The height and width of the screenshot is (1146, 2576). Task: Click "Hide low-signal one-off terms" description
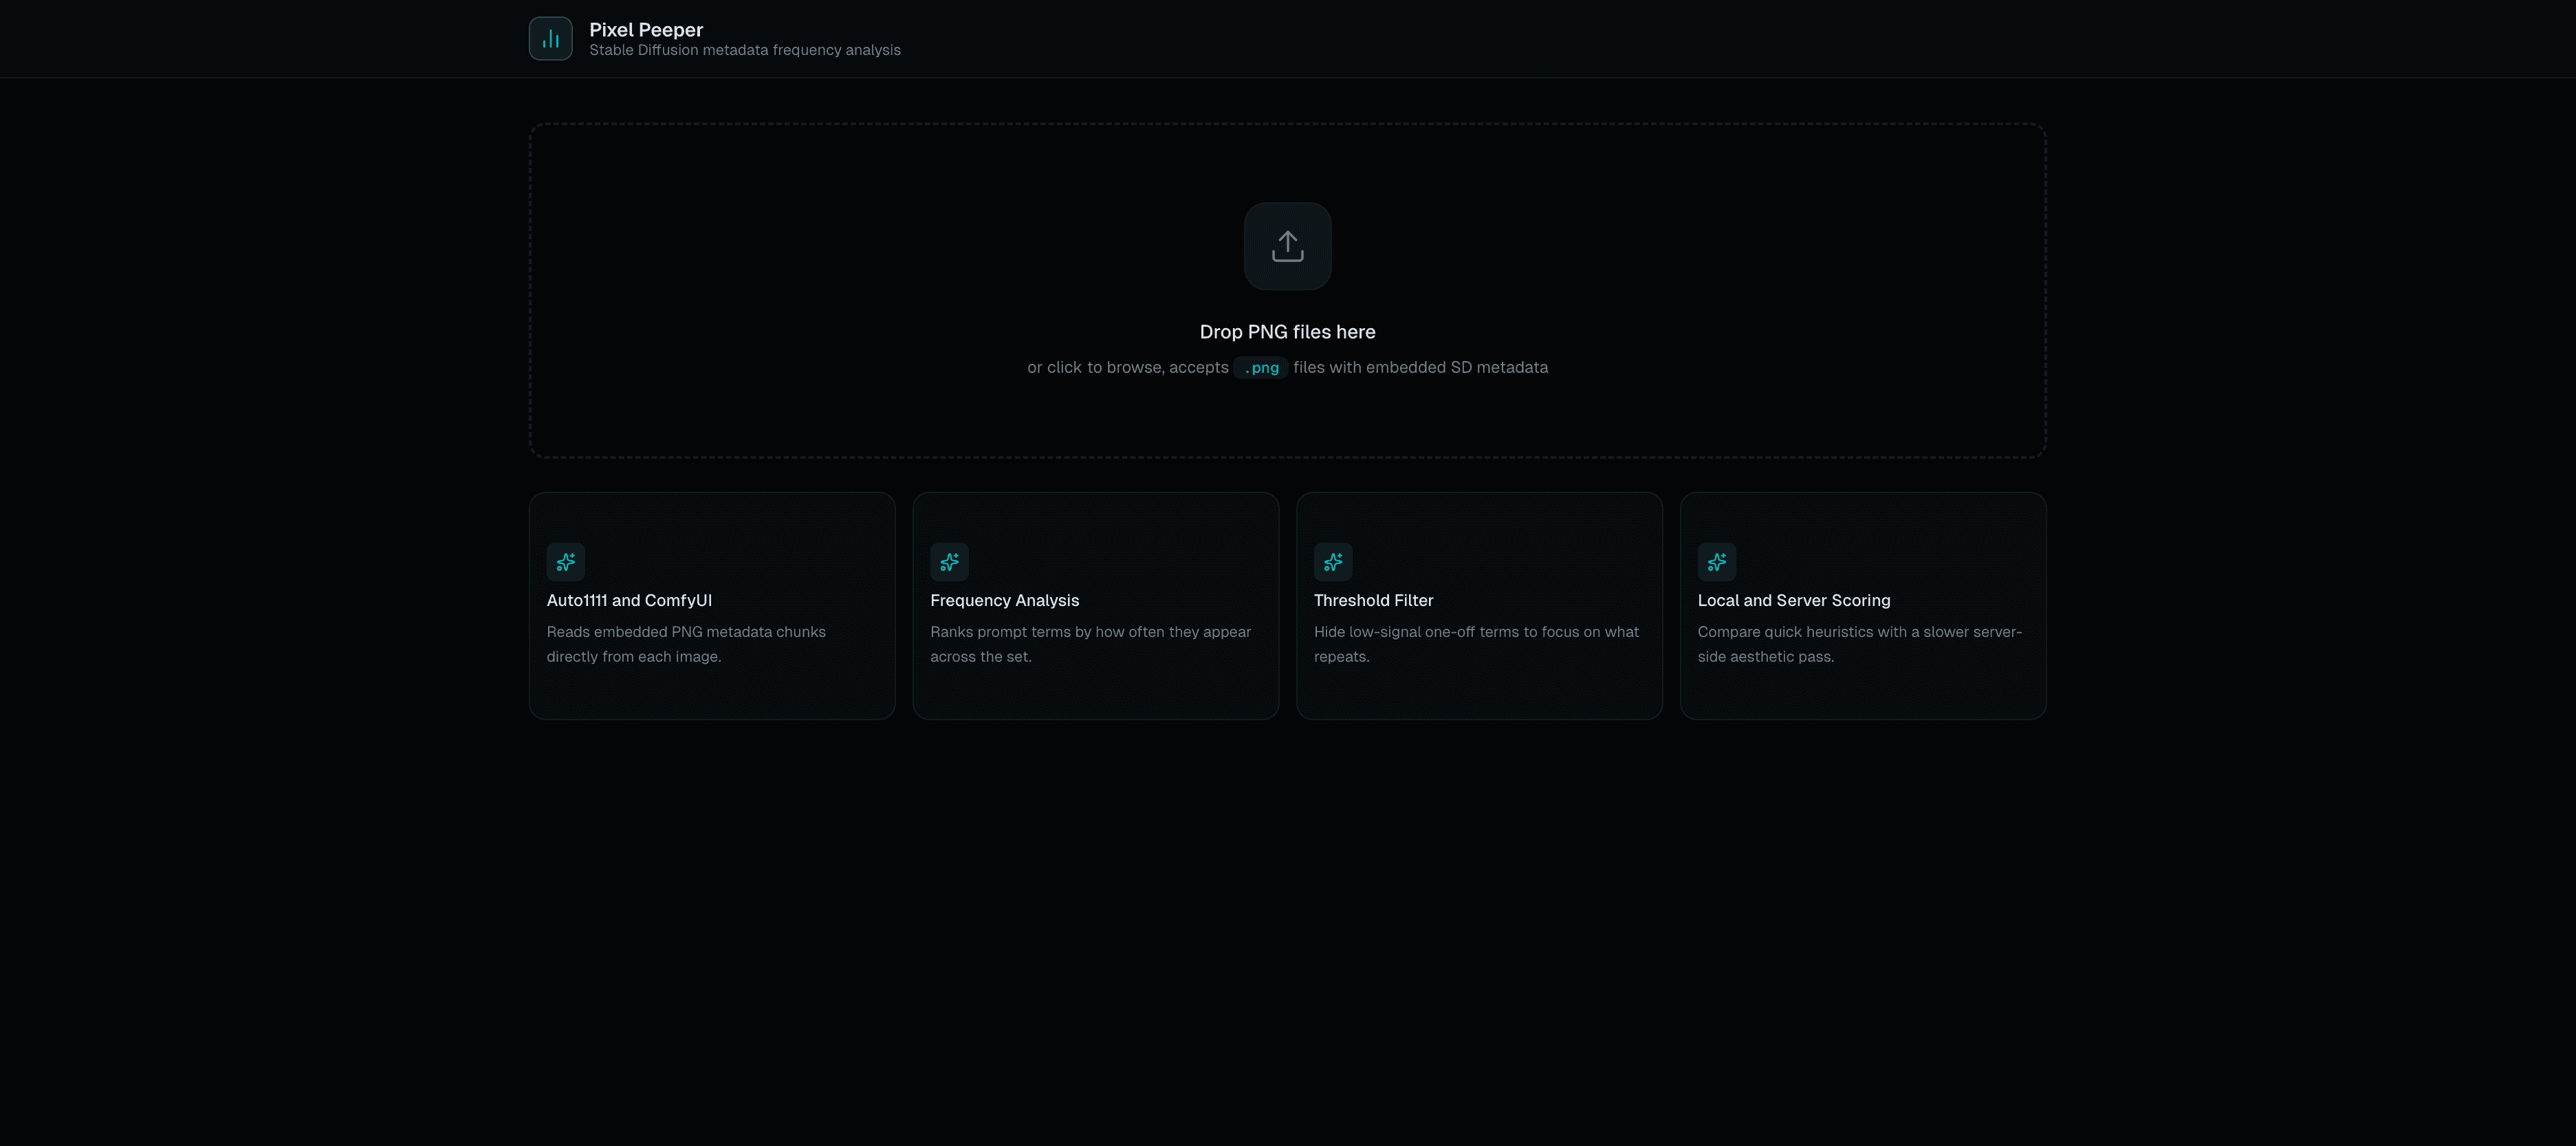[x=1476, y=644]
